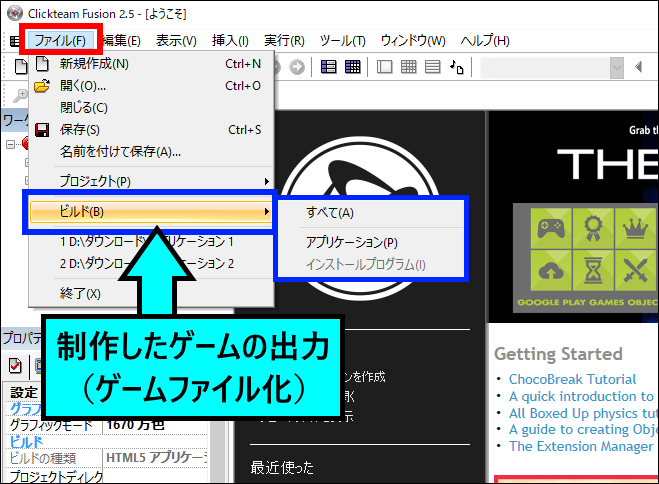Click the ビルドの種類 property row
Screen dimensions: 659x484
[x=106, y=458]
